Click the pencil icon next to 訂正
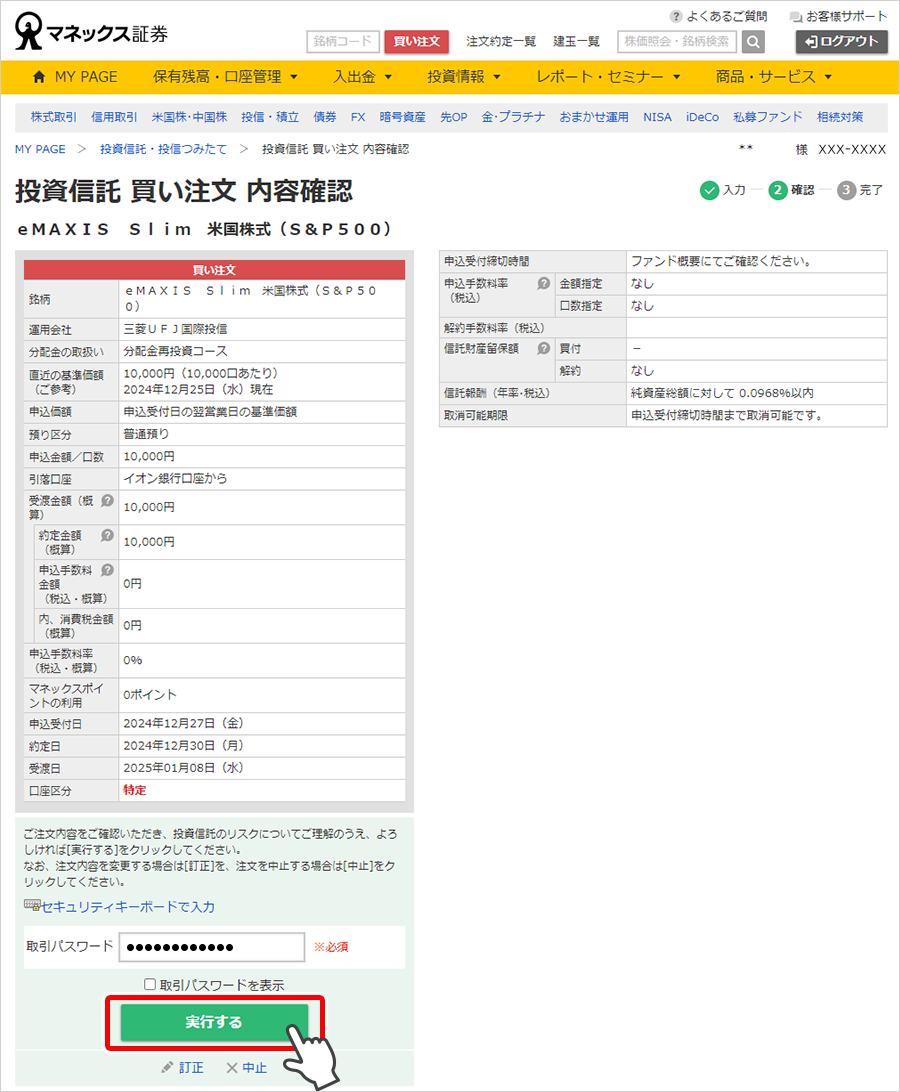Viewport: 900px width, 1092px height. pyautogui.click(x=167, y=1068)
